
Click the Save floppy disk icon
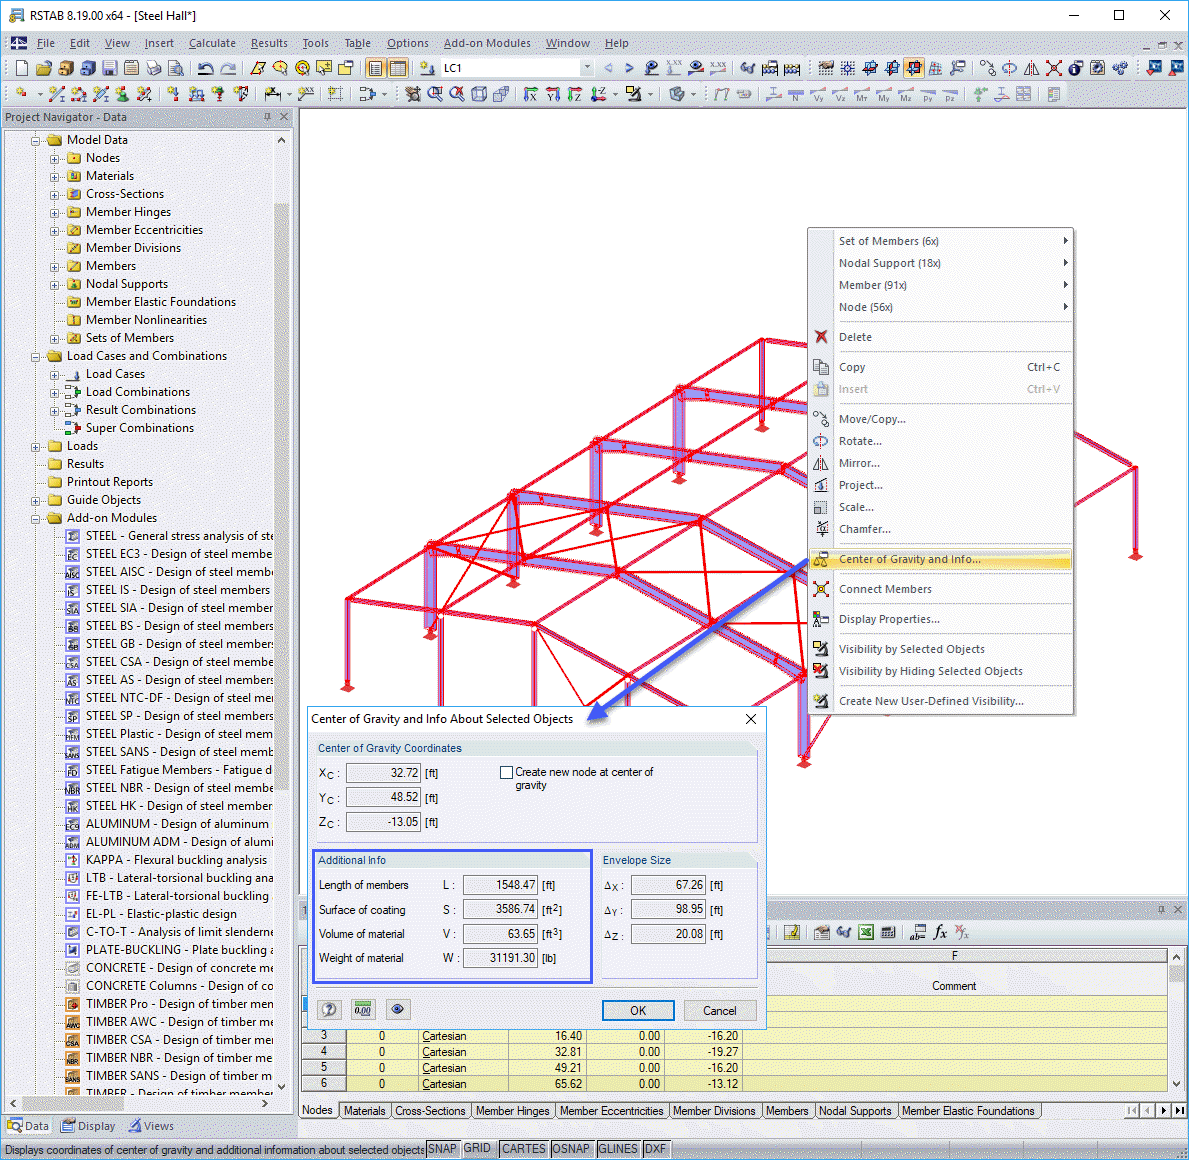[110, 68]
